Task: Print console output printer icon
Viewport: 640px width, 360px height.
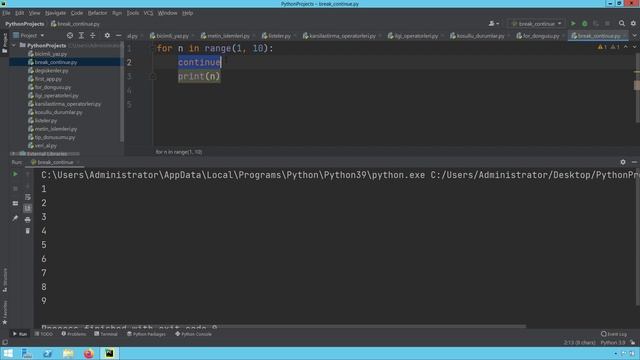Action: point(27,220)
